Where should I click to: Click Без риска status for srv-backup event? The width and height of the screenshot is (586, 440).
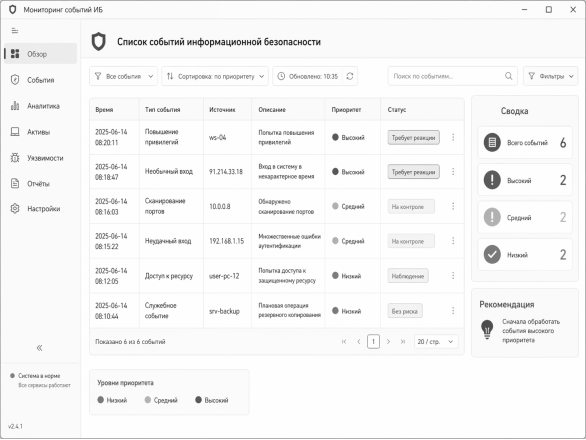pyautogui.click(x=405, y=311)
